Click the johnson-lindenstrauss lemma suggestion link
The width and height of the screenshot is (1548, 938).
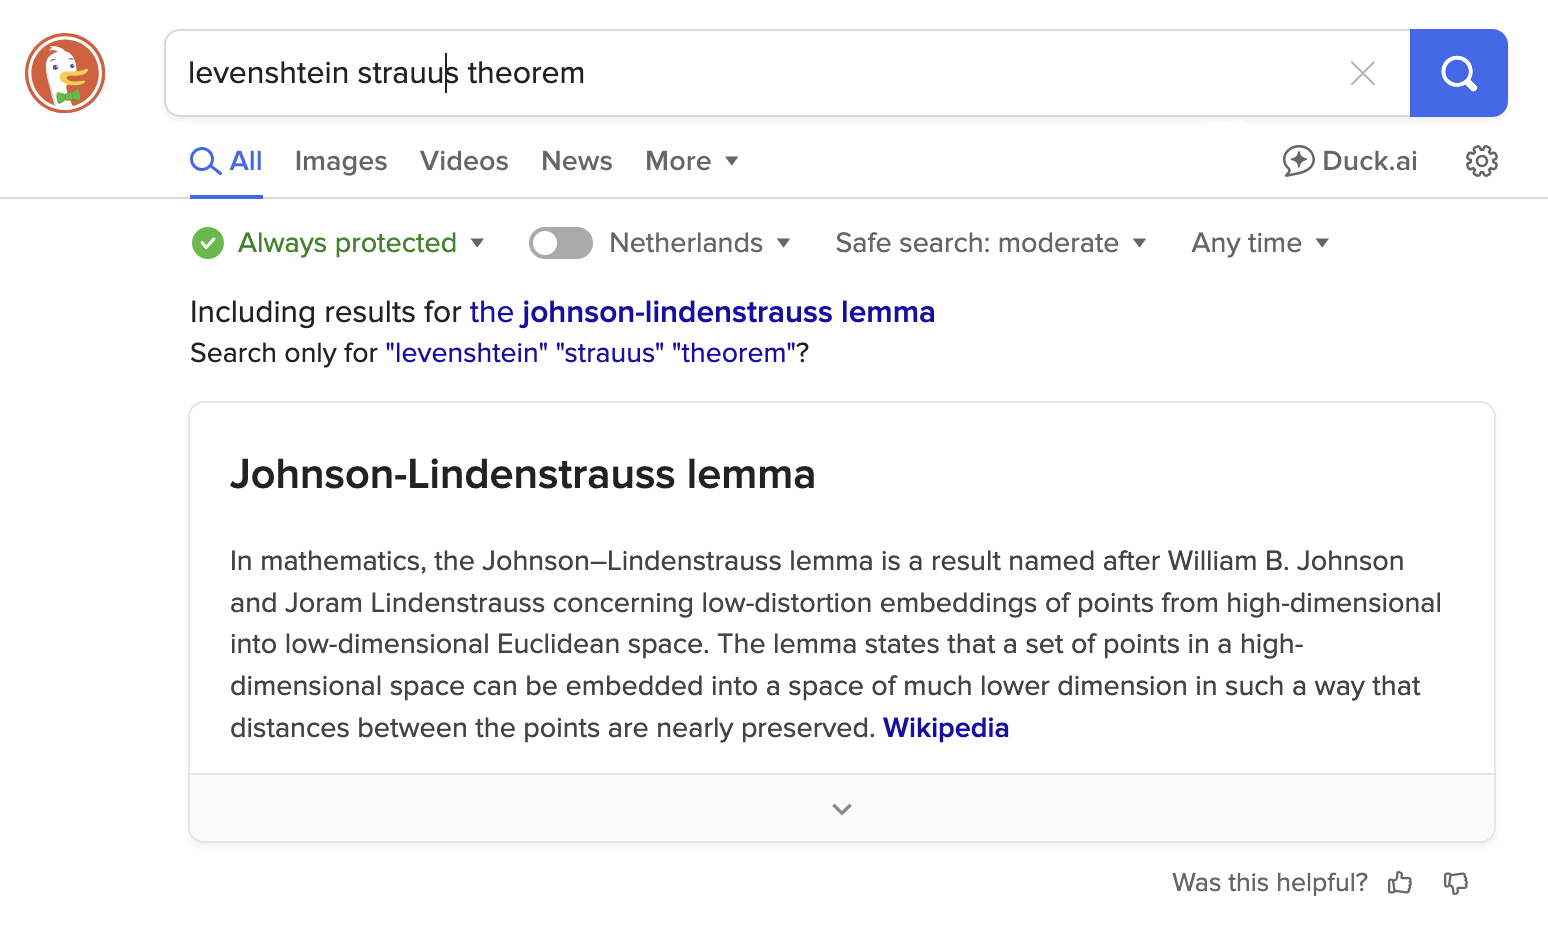702,312
